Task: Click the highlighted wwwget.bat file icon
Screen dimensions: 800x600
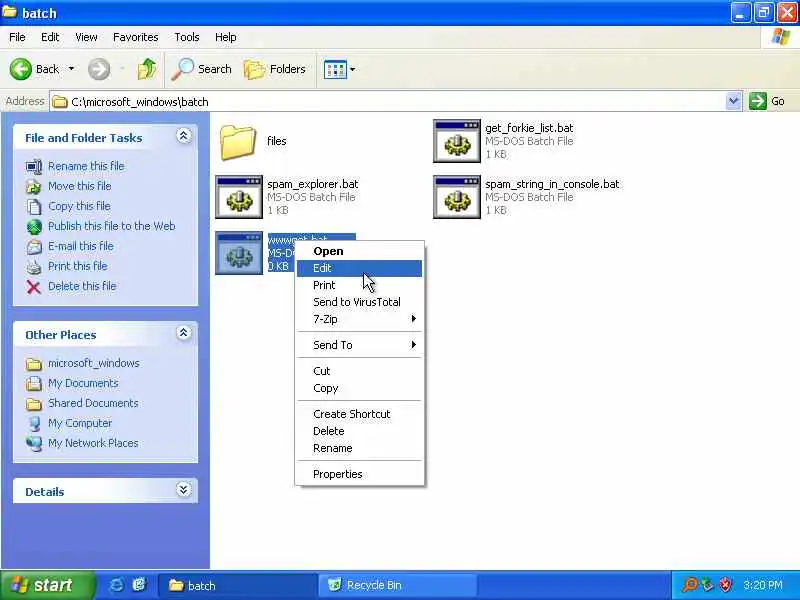Action: [x=239, y=253]
